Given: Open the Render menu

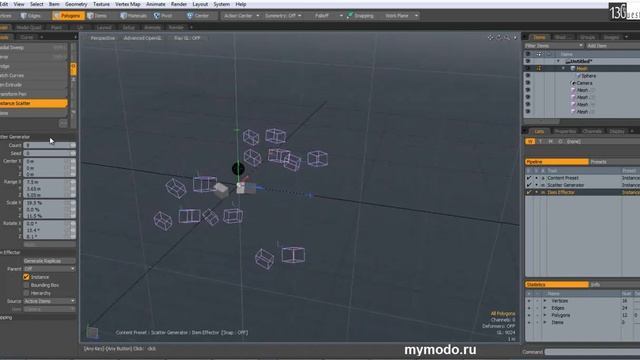Looking at the screenshot, I should (x=179, y=4).
